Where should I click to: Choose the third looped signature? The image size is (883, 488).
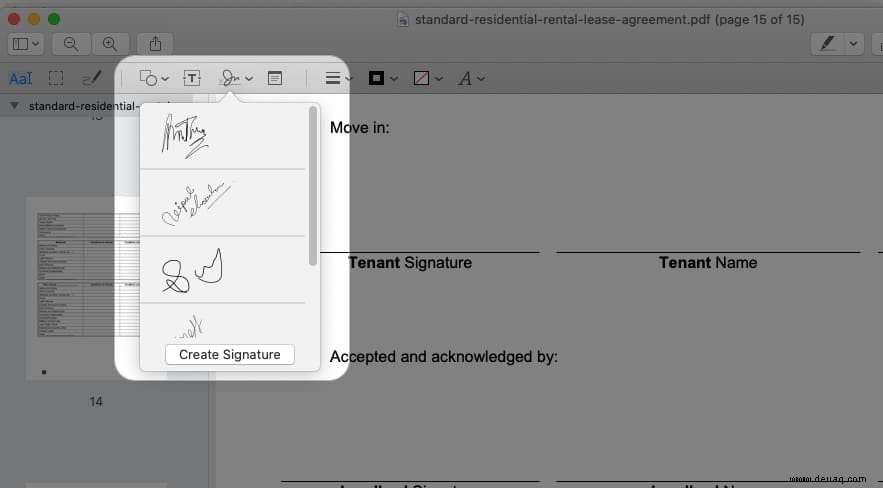[x=222, y=270]
